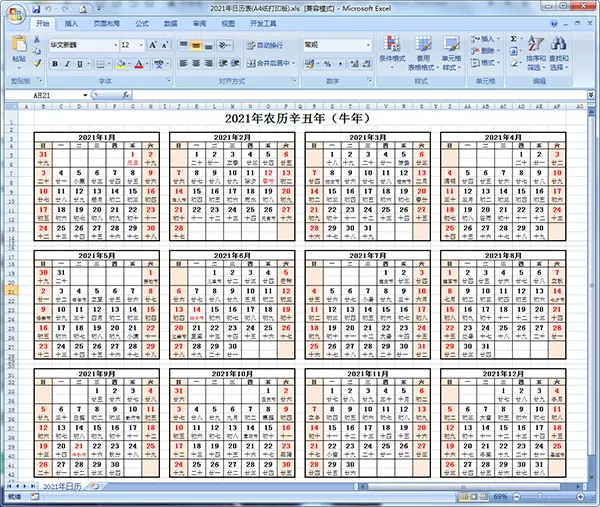Click the accounting number format icon
The image size is (600, 507).
[309, 64]
